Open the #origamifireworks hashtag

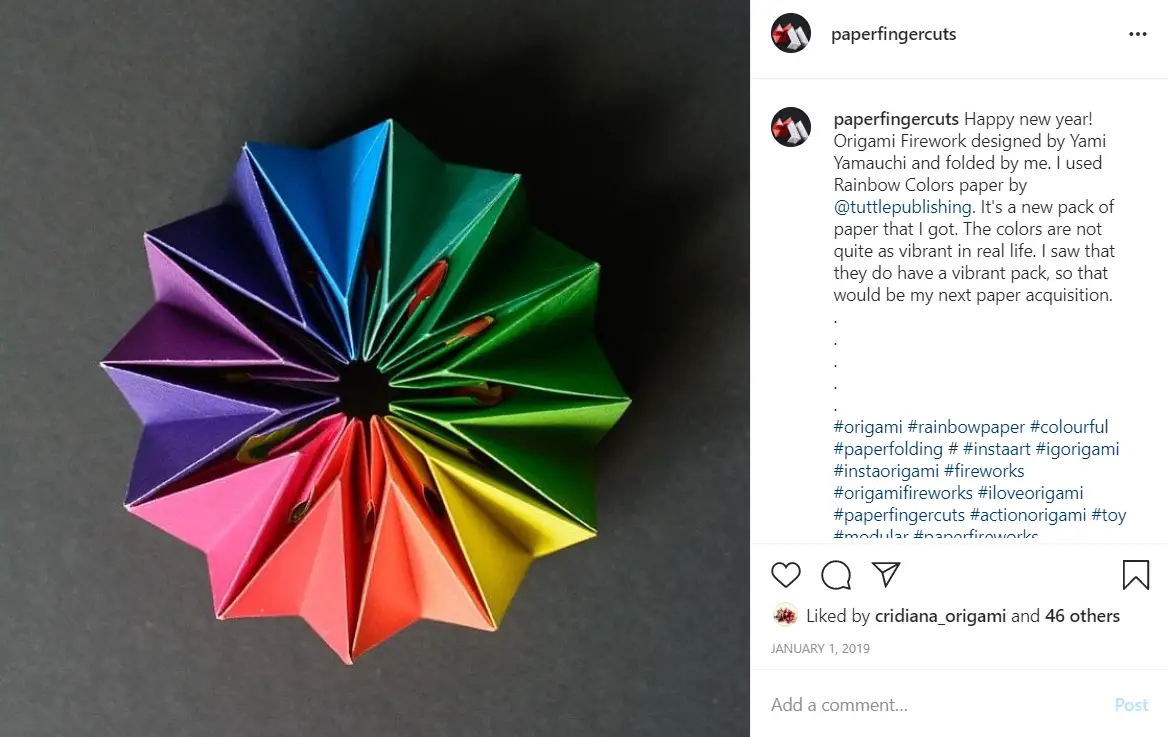(x=903, y=493)
